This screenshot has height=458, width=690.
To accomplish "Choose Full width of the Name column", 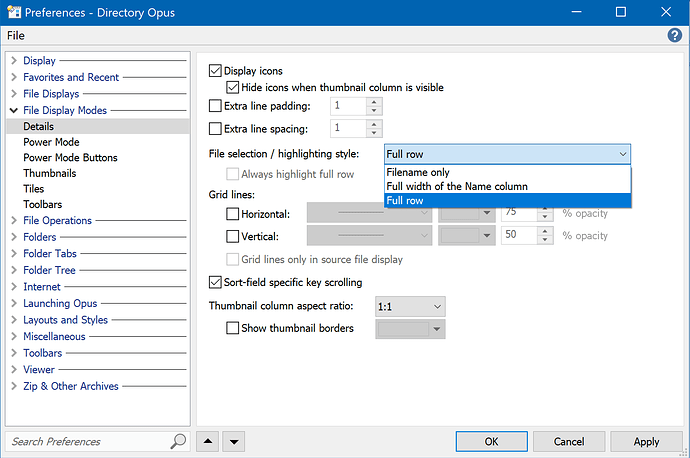I will coord(507,186).
